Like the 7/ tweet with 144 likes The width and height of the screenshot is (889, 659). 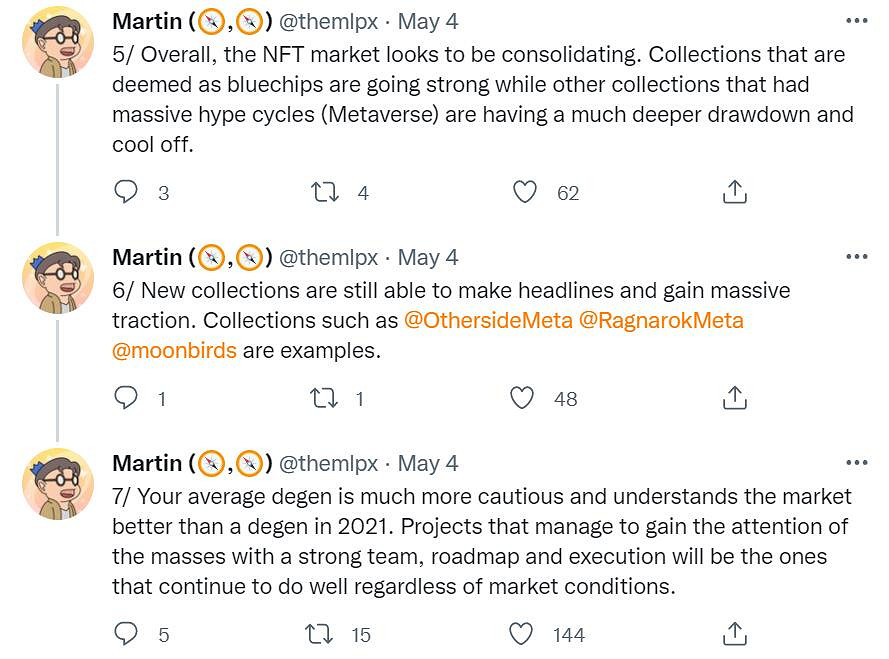(x=522, y=634)
